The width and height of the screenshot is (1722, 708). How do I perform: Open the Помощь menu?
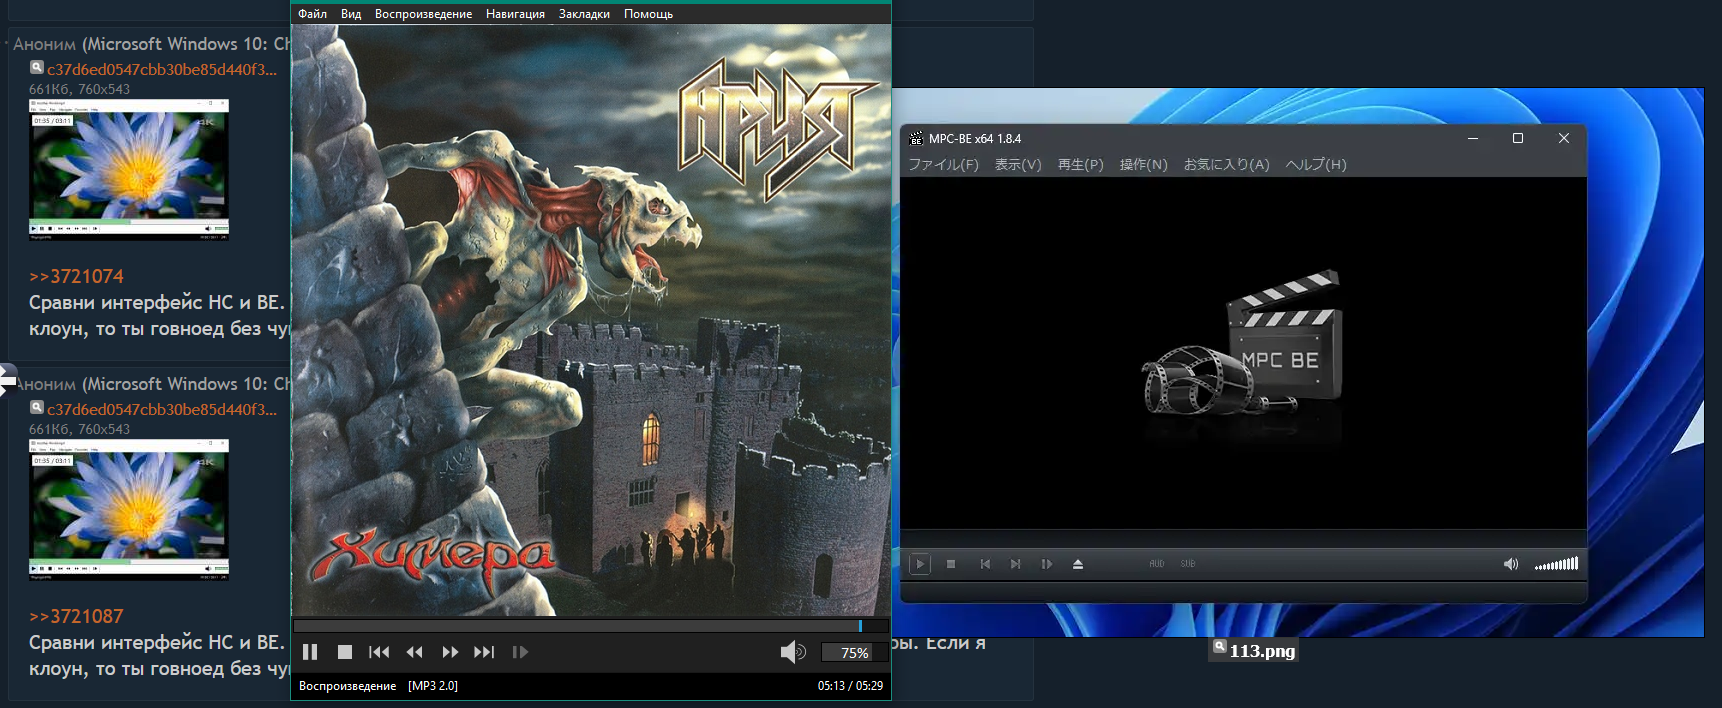click(648, 14)
